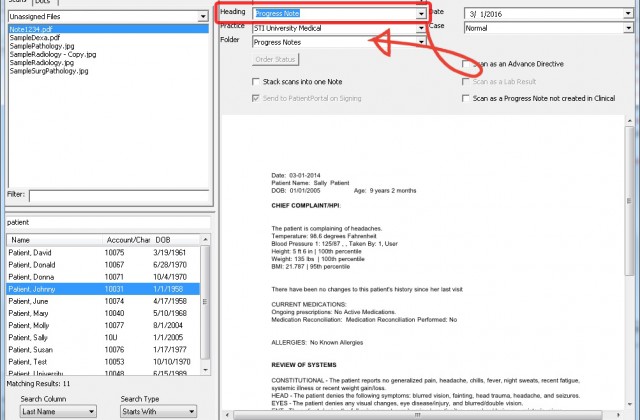
Task: Select SampleDexa.pdf in the file list
Action: (36, 38)
